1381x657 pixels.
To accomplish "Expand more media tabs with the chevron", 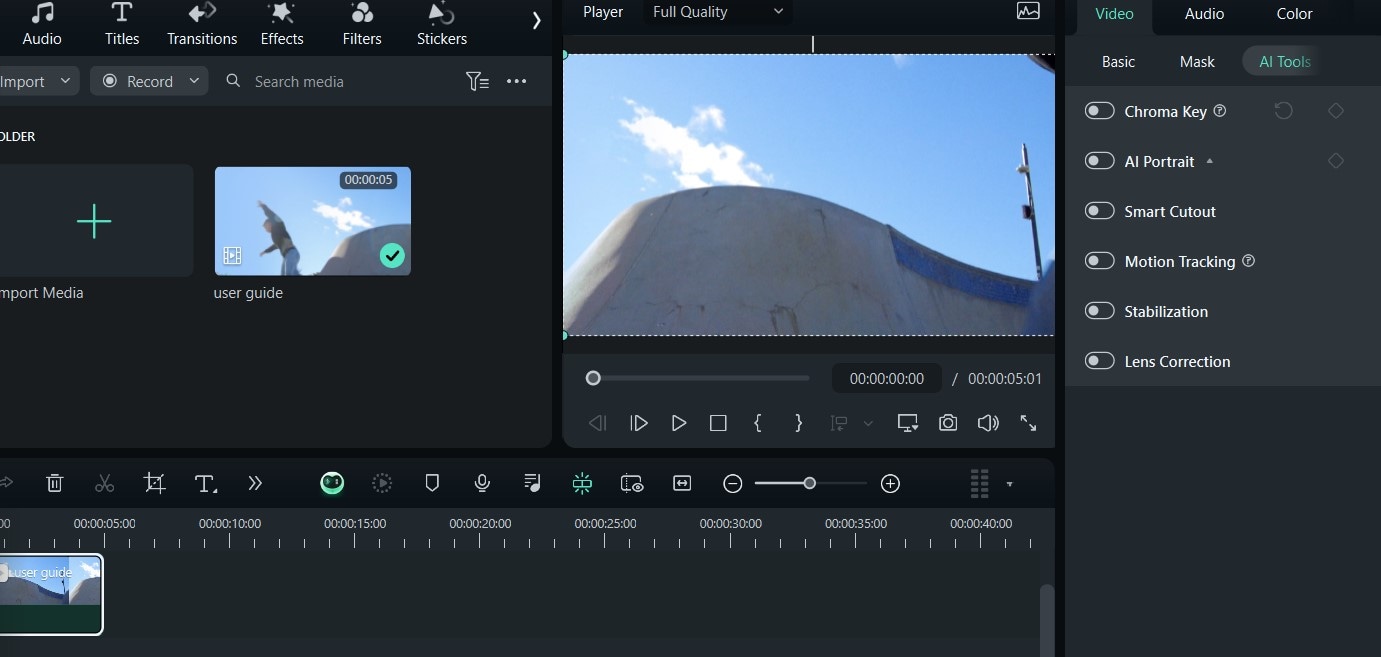I will 536,20.
